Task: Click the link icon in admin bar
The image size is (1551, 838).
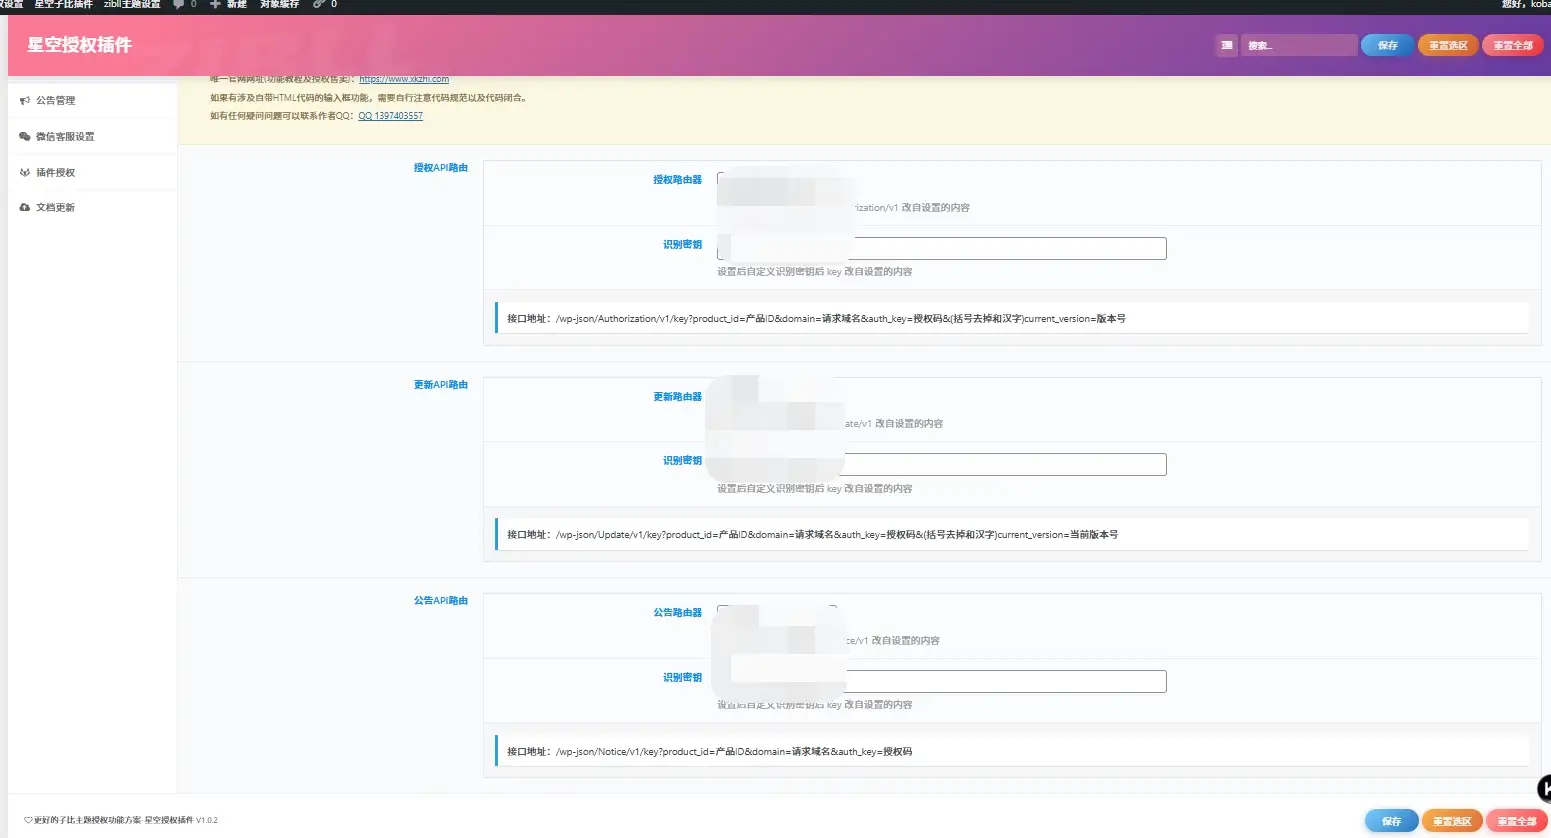Action: 319,5
